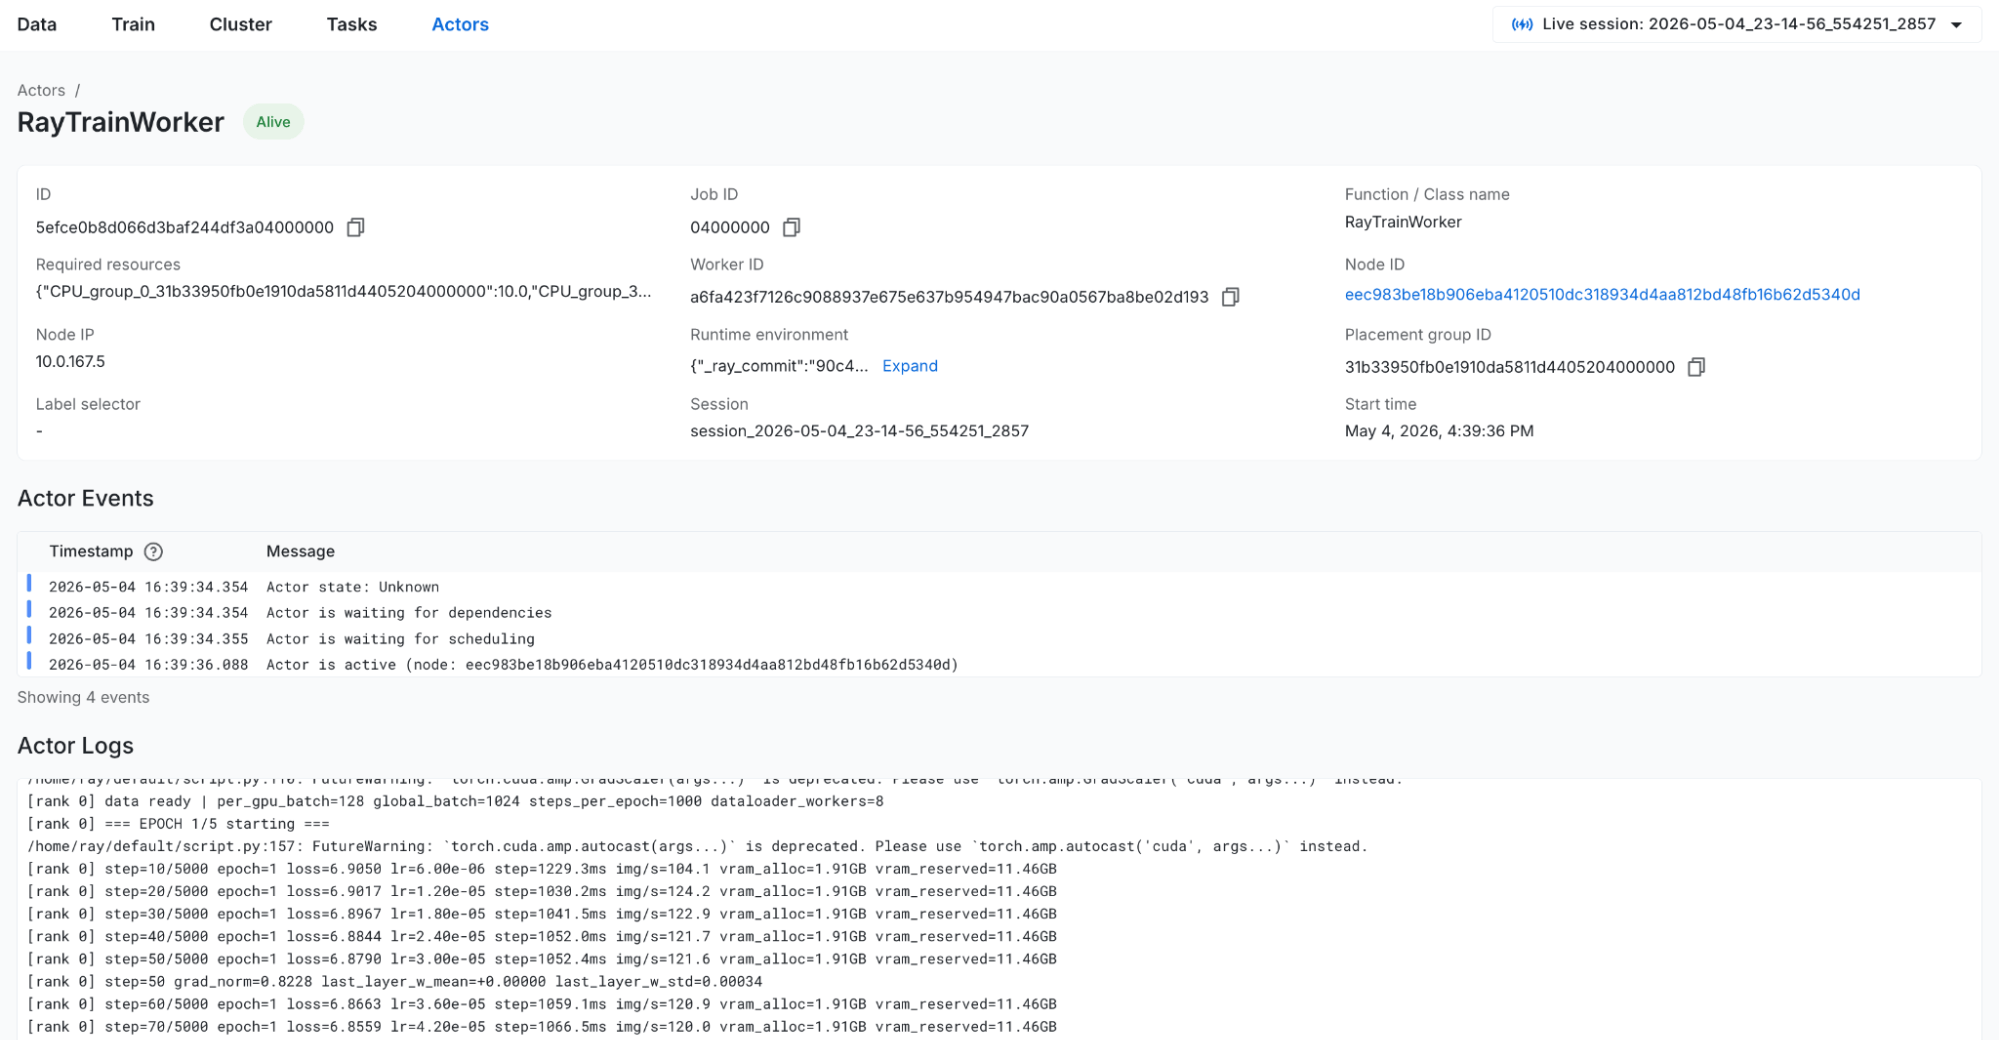Screen dimensions: 1999x1040
Task: Select the Actors tab
Action: (x=460, y=25)
